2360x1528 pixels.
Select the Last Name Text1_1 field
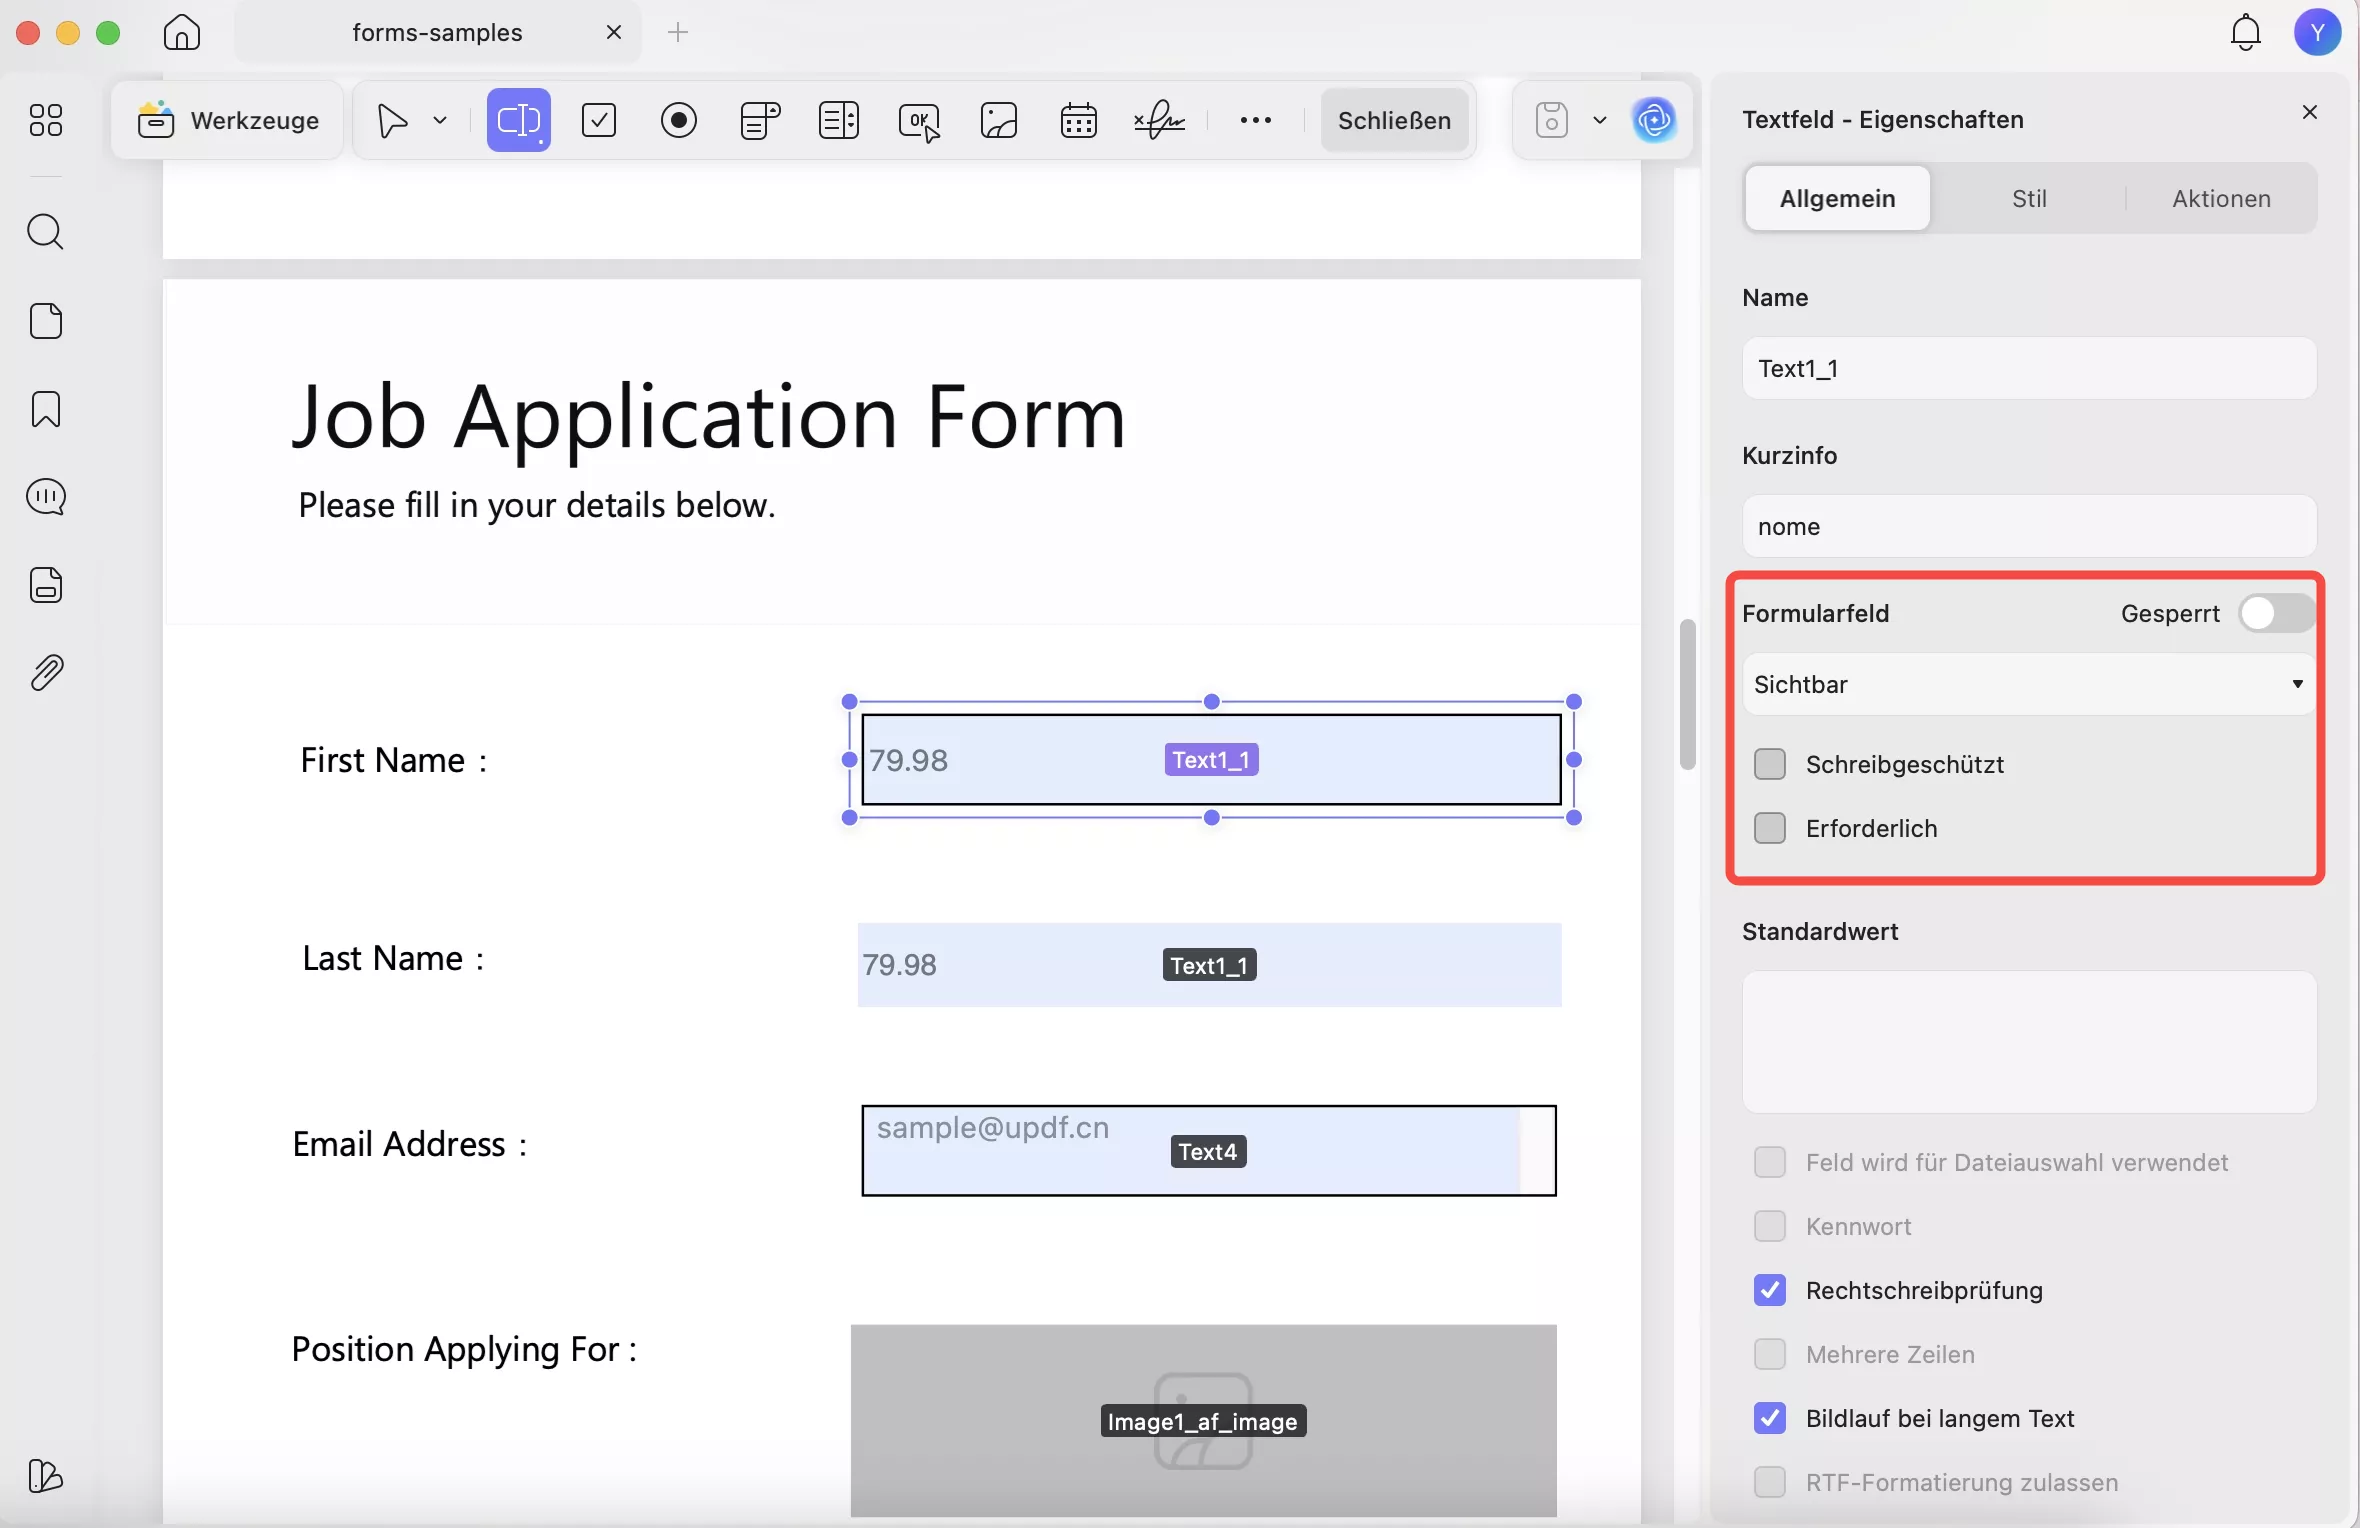click(1209, 964)
